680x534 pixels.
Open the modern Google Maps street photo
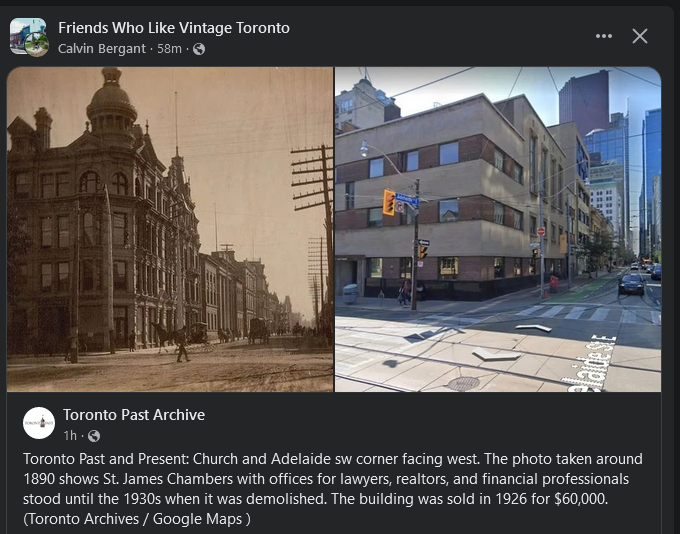498,229
